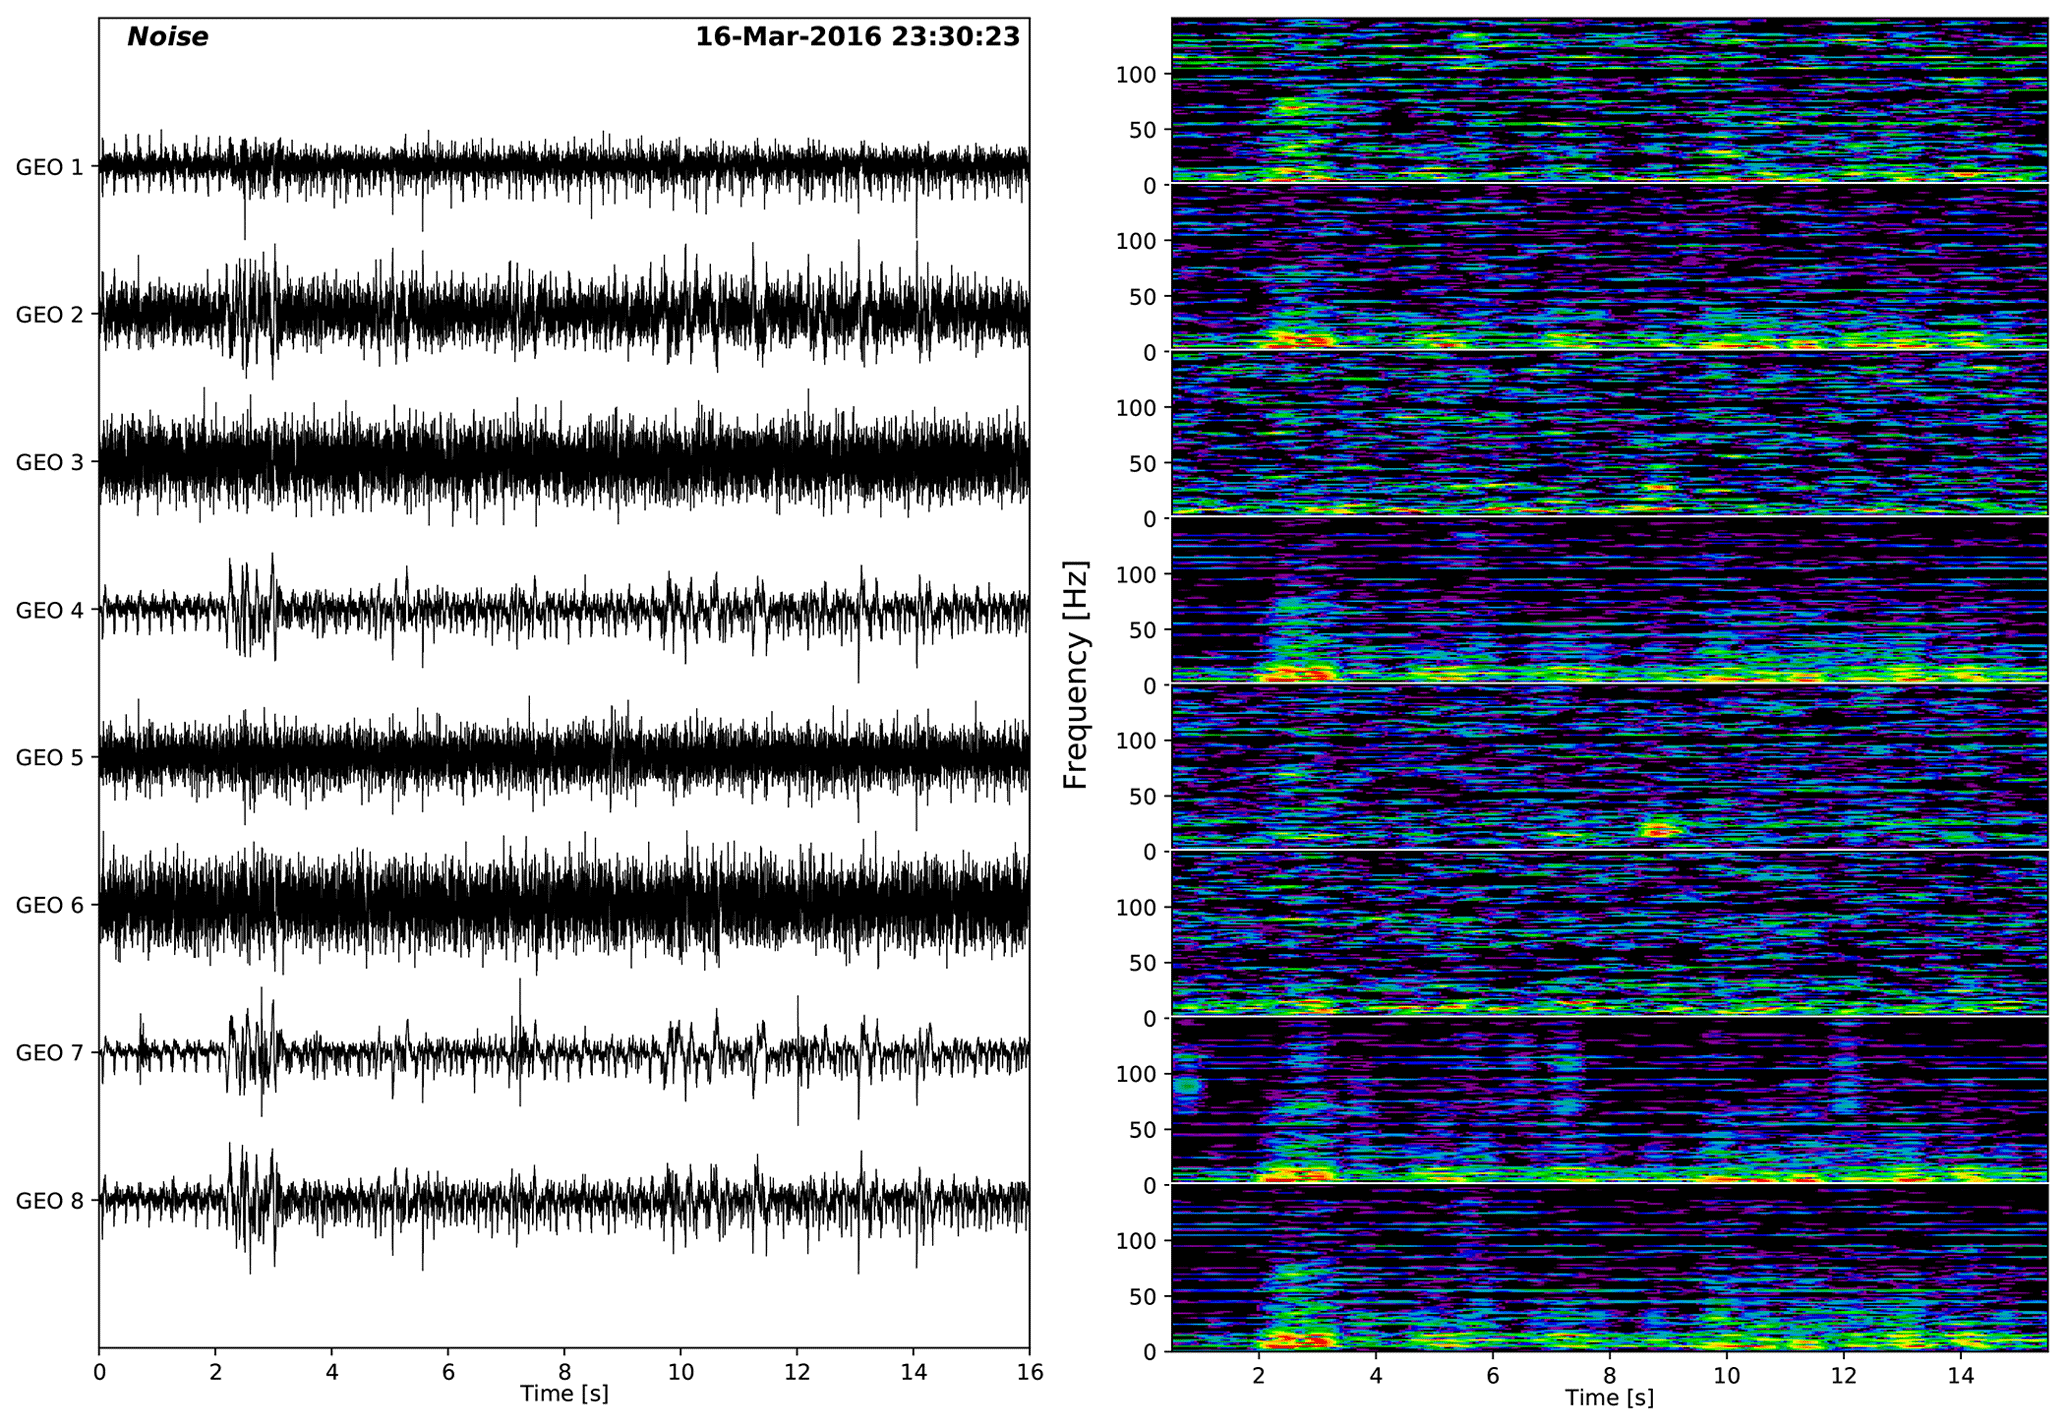Click the GEO 6 trace label

pos(50,906)
